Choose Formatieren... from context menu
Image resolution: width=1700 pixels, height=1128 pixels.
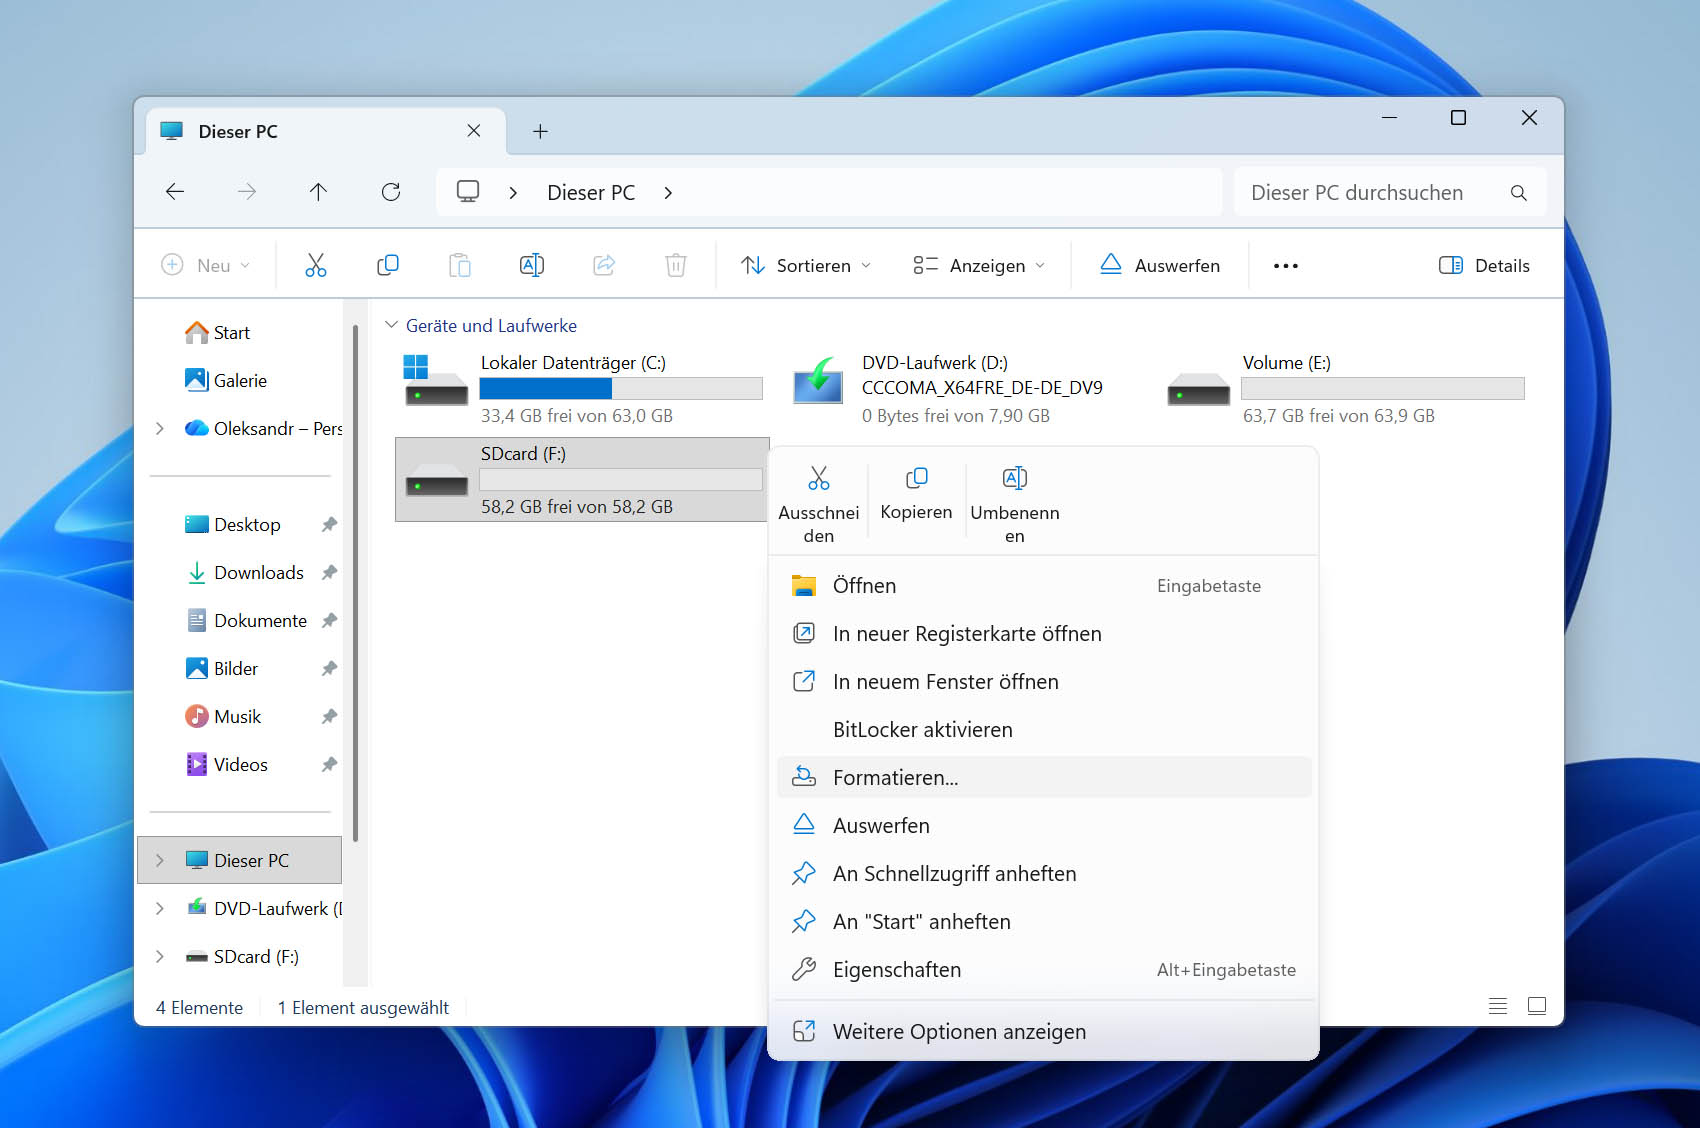(1044, 778)
